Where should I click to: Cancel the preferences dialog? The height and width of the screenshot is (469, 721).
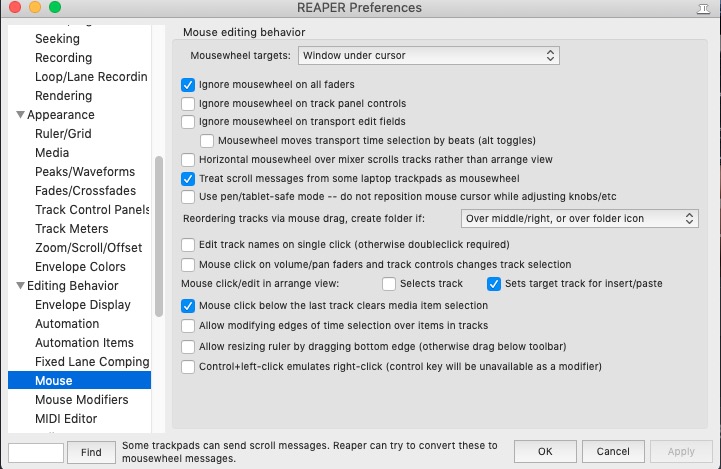tap(613, 452)
